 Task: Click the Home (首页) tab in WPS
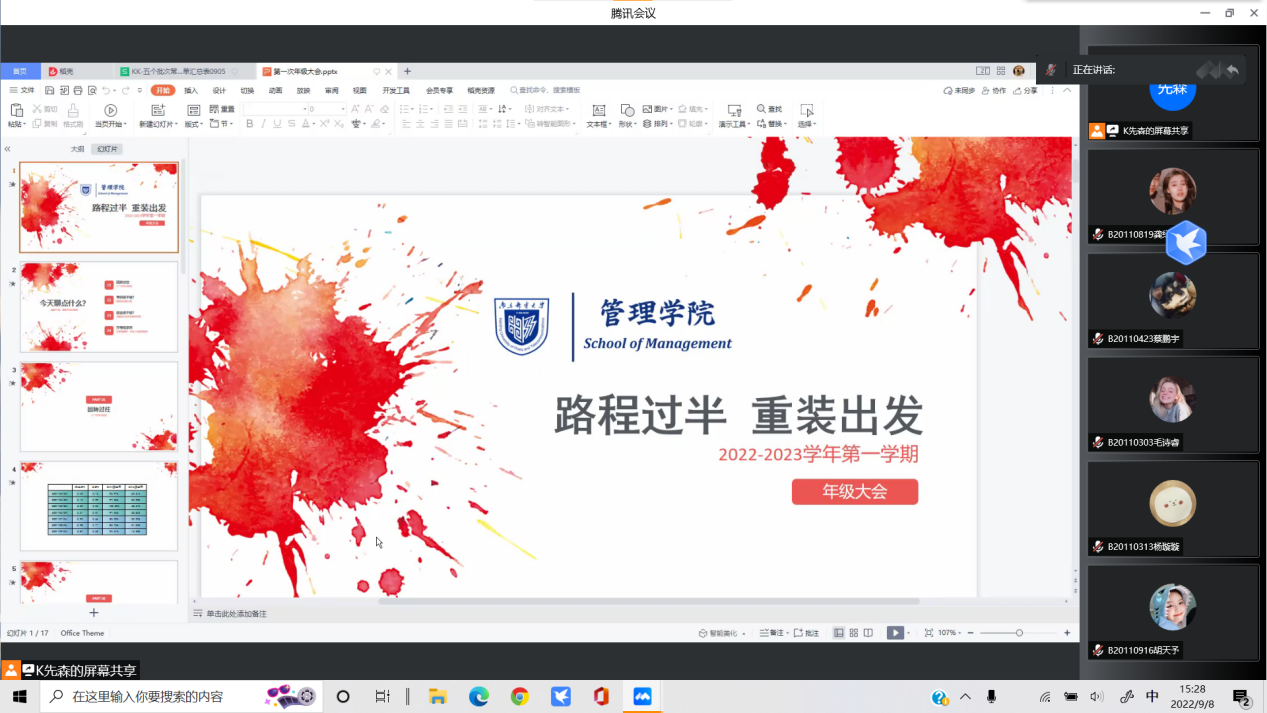(x=20, y=71)
